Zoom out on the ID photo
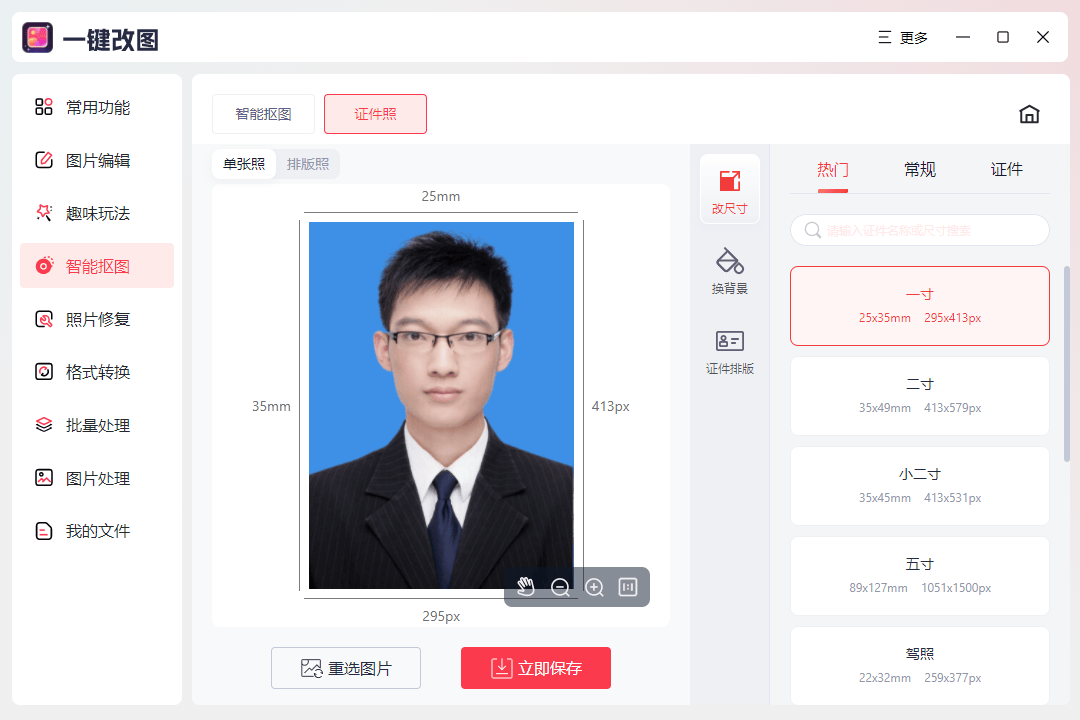This screenshot has width=1080, height=720. coord(560,587)
